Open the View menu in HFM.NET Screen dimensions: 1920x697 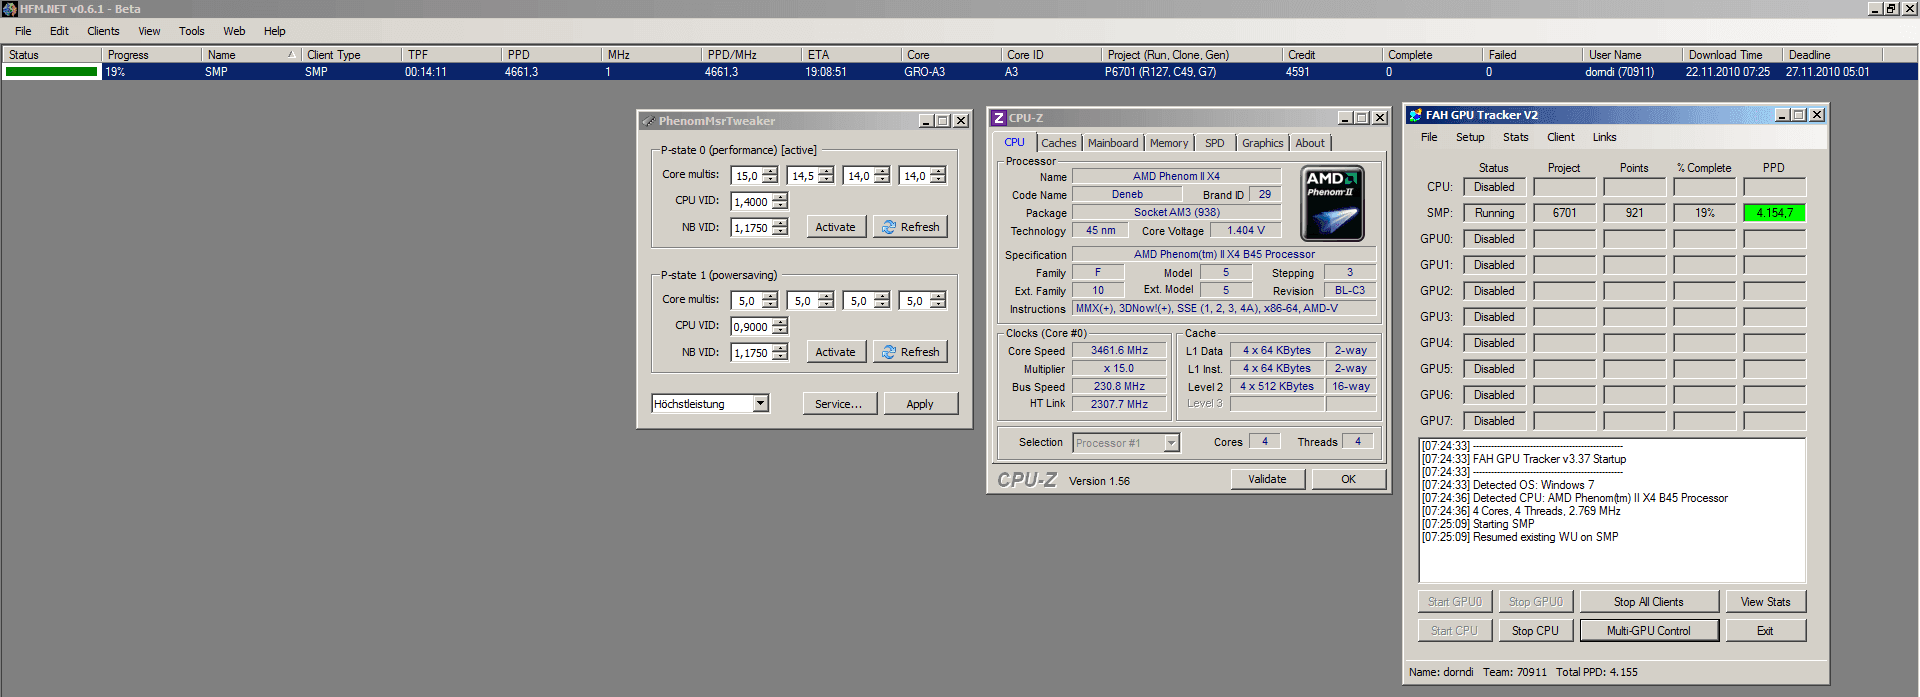tap(149, 31)
